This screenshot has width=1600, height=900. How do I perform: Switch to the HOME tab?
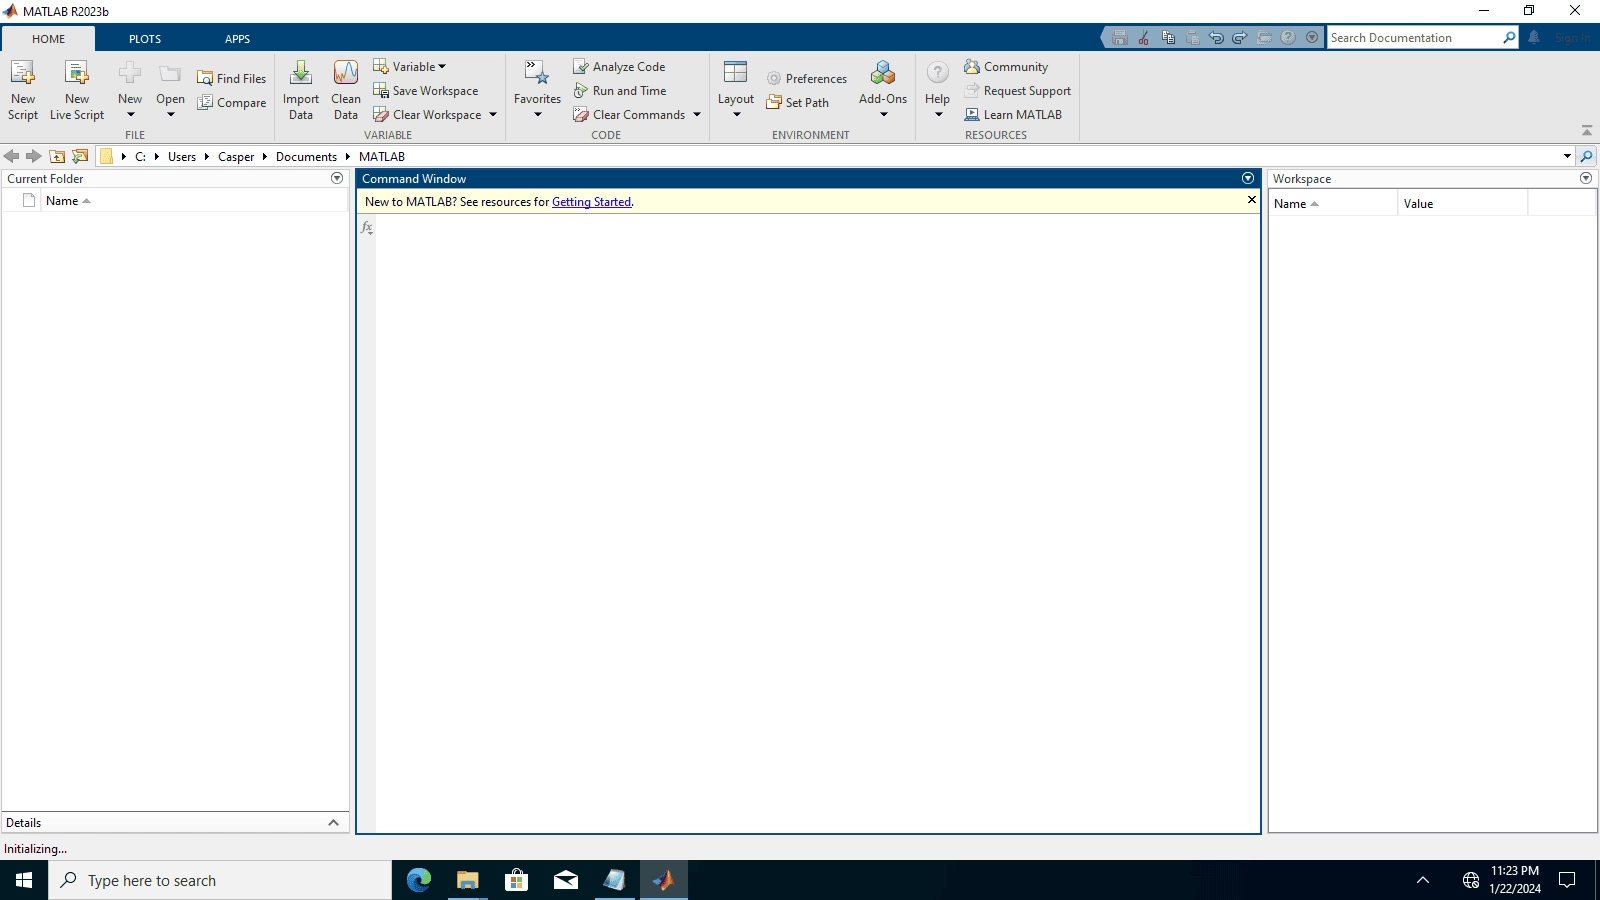(x=48, y=39)
